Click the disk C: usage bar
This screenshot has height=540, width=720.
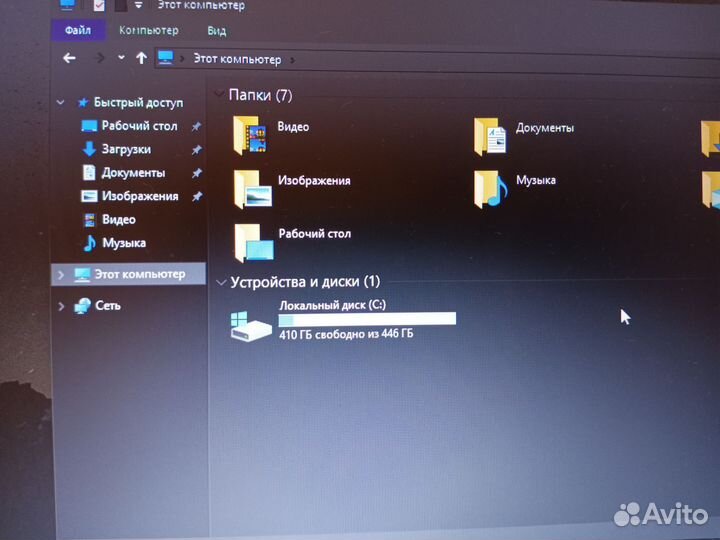367,319
